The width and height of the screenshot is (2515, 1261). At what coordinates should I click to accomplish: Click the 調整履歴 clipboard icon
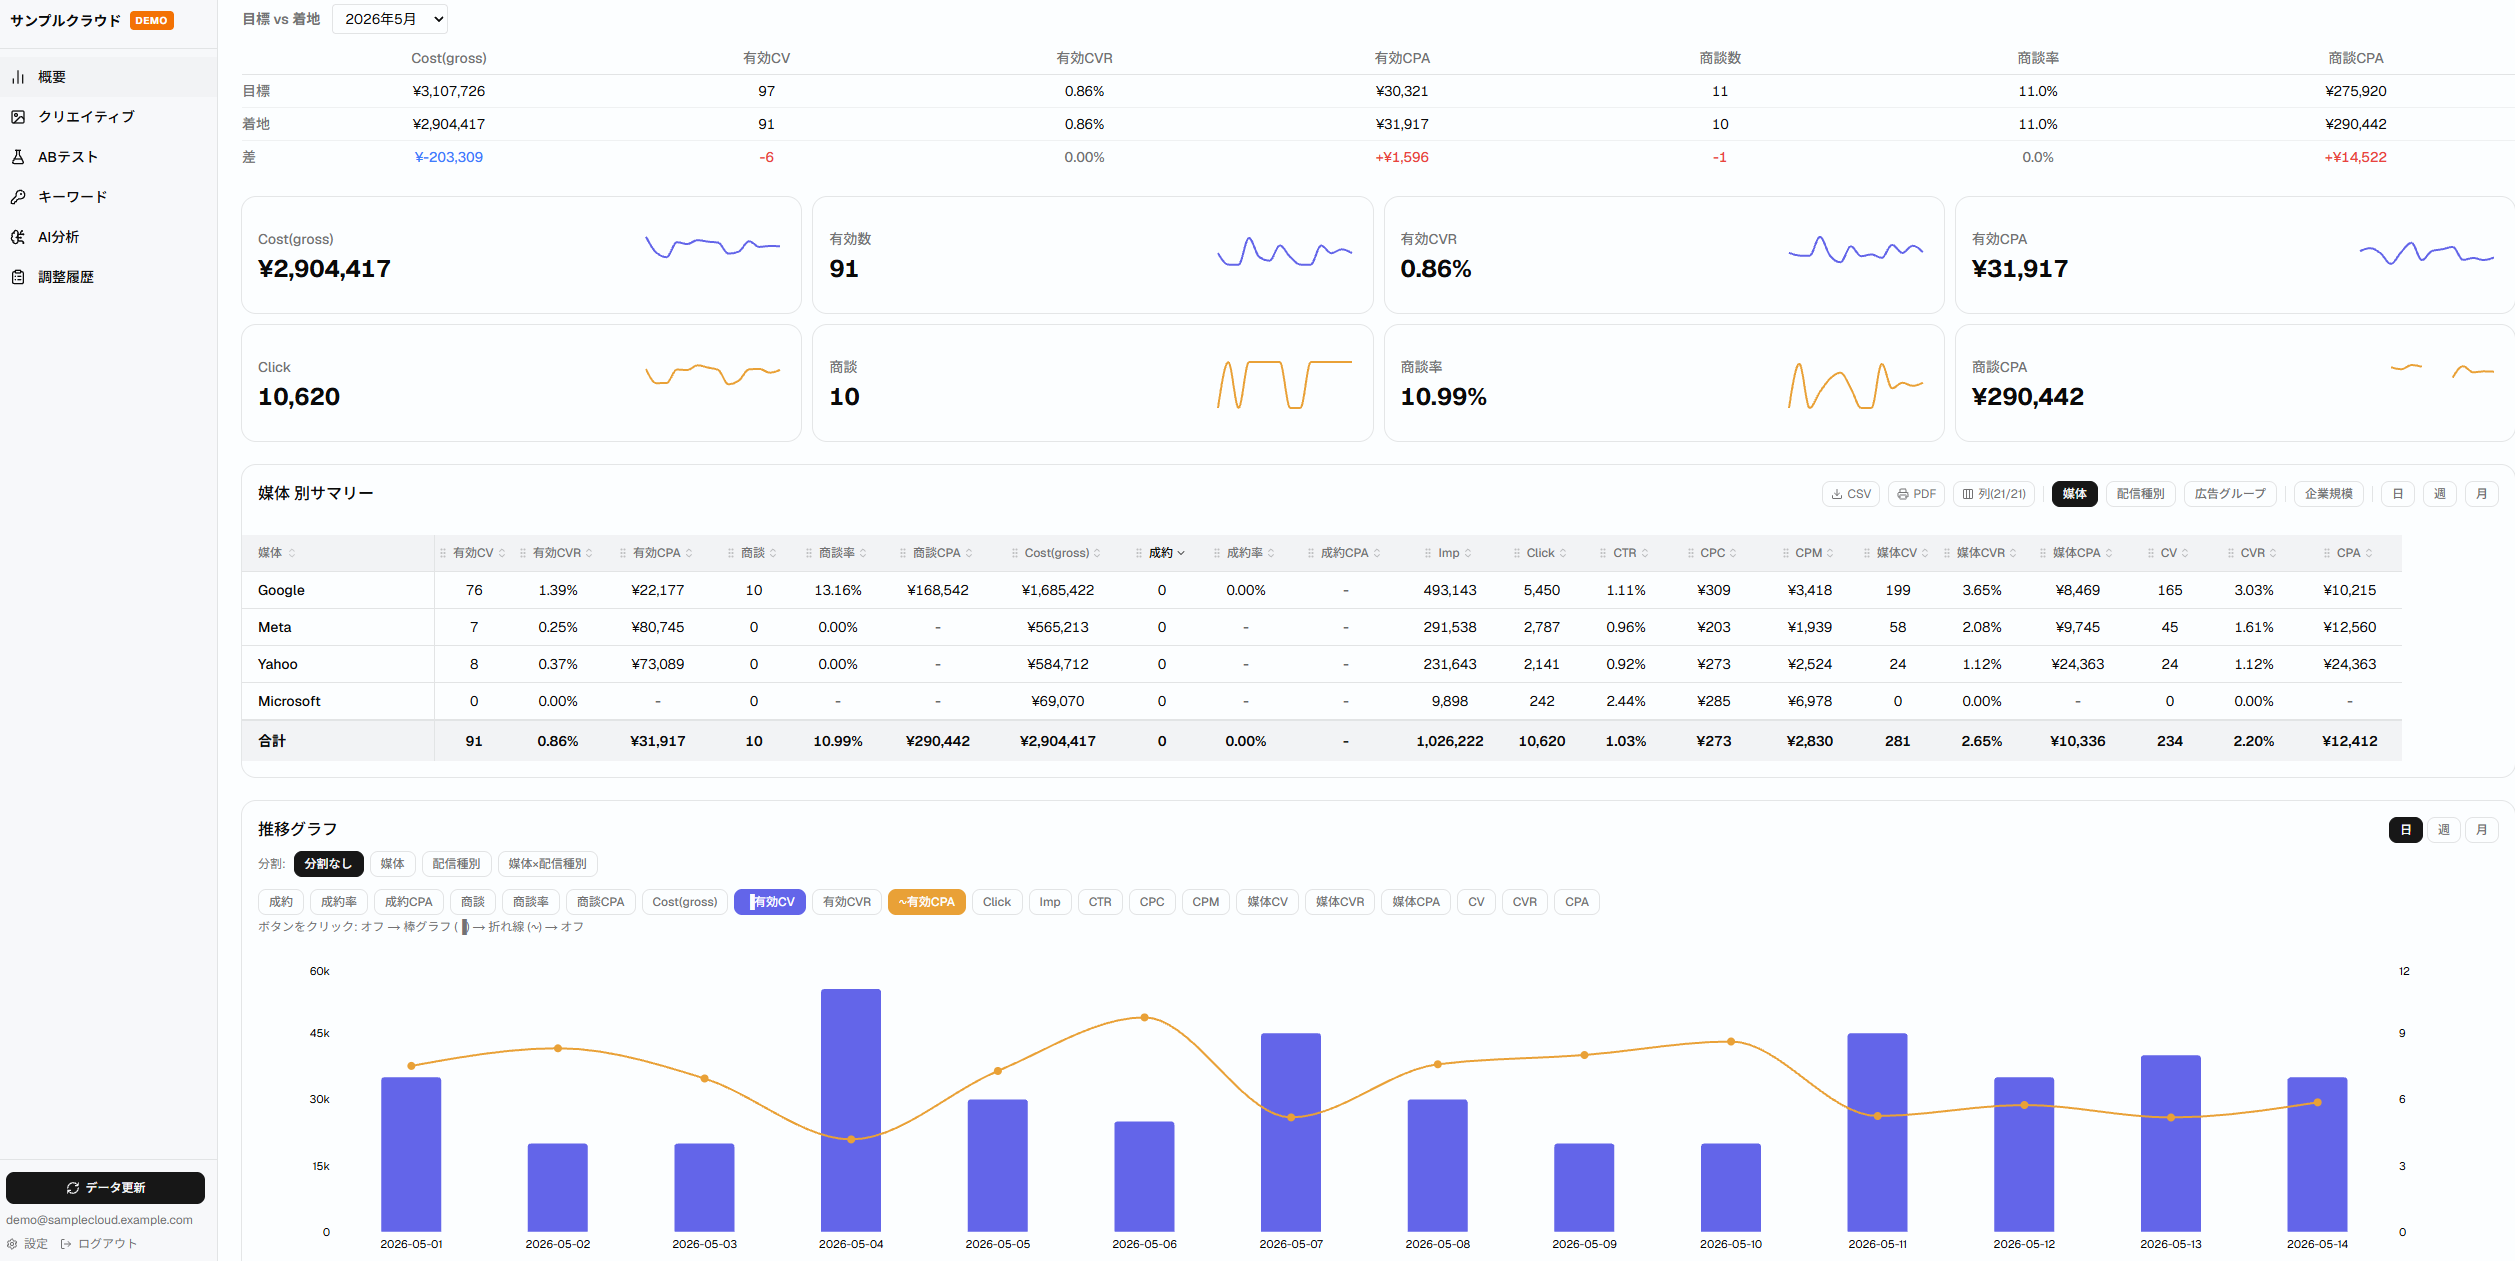tap(18, 277)
